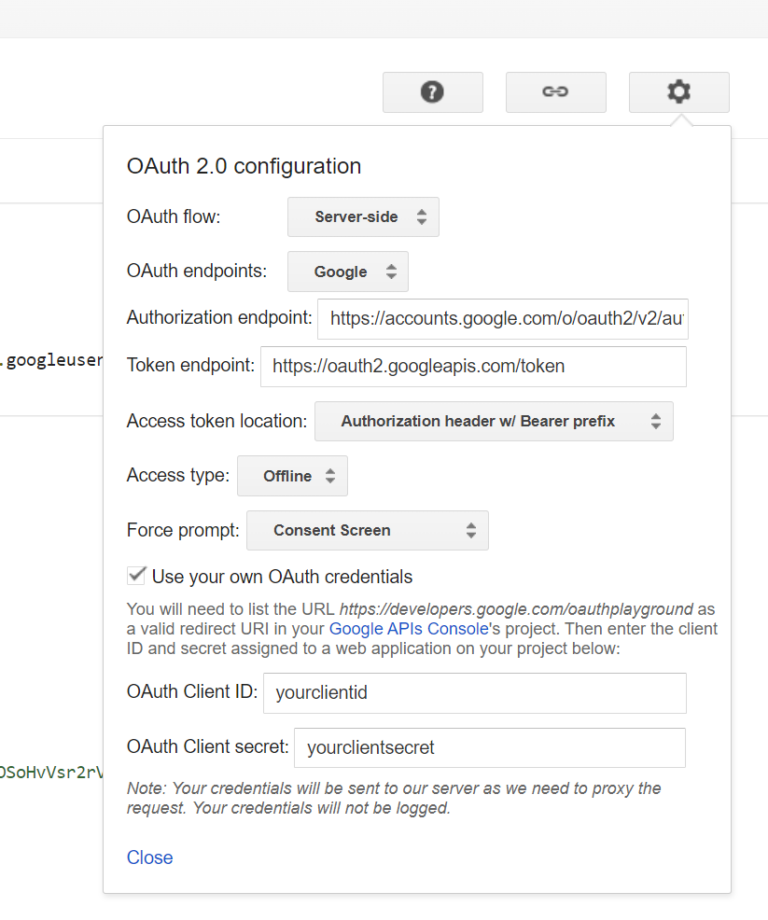Viewport: 768px width, 920px height.
Task: Click the Authorization endpoint text field
Action: coord(503,318)
